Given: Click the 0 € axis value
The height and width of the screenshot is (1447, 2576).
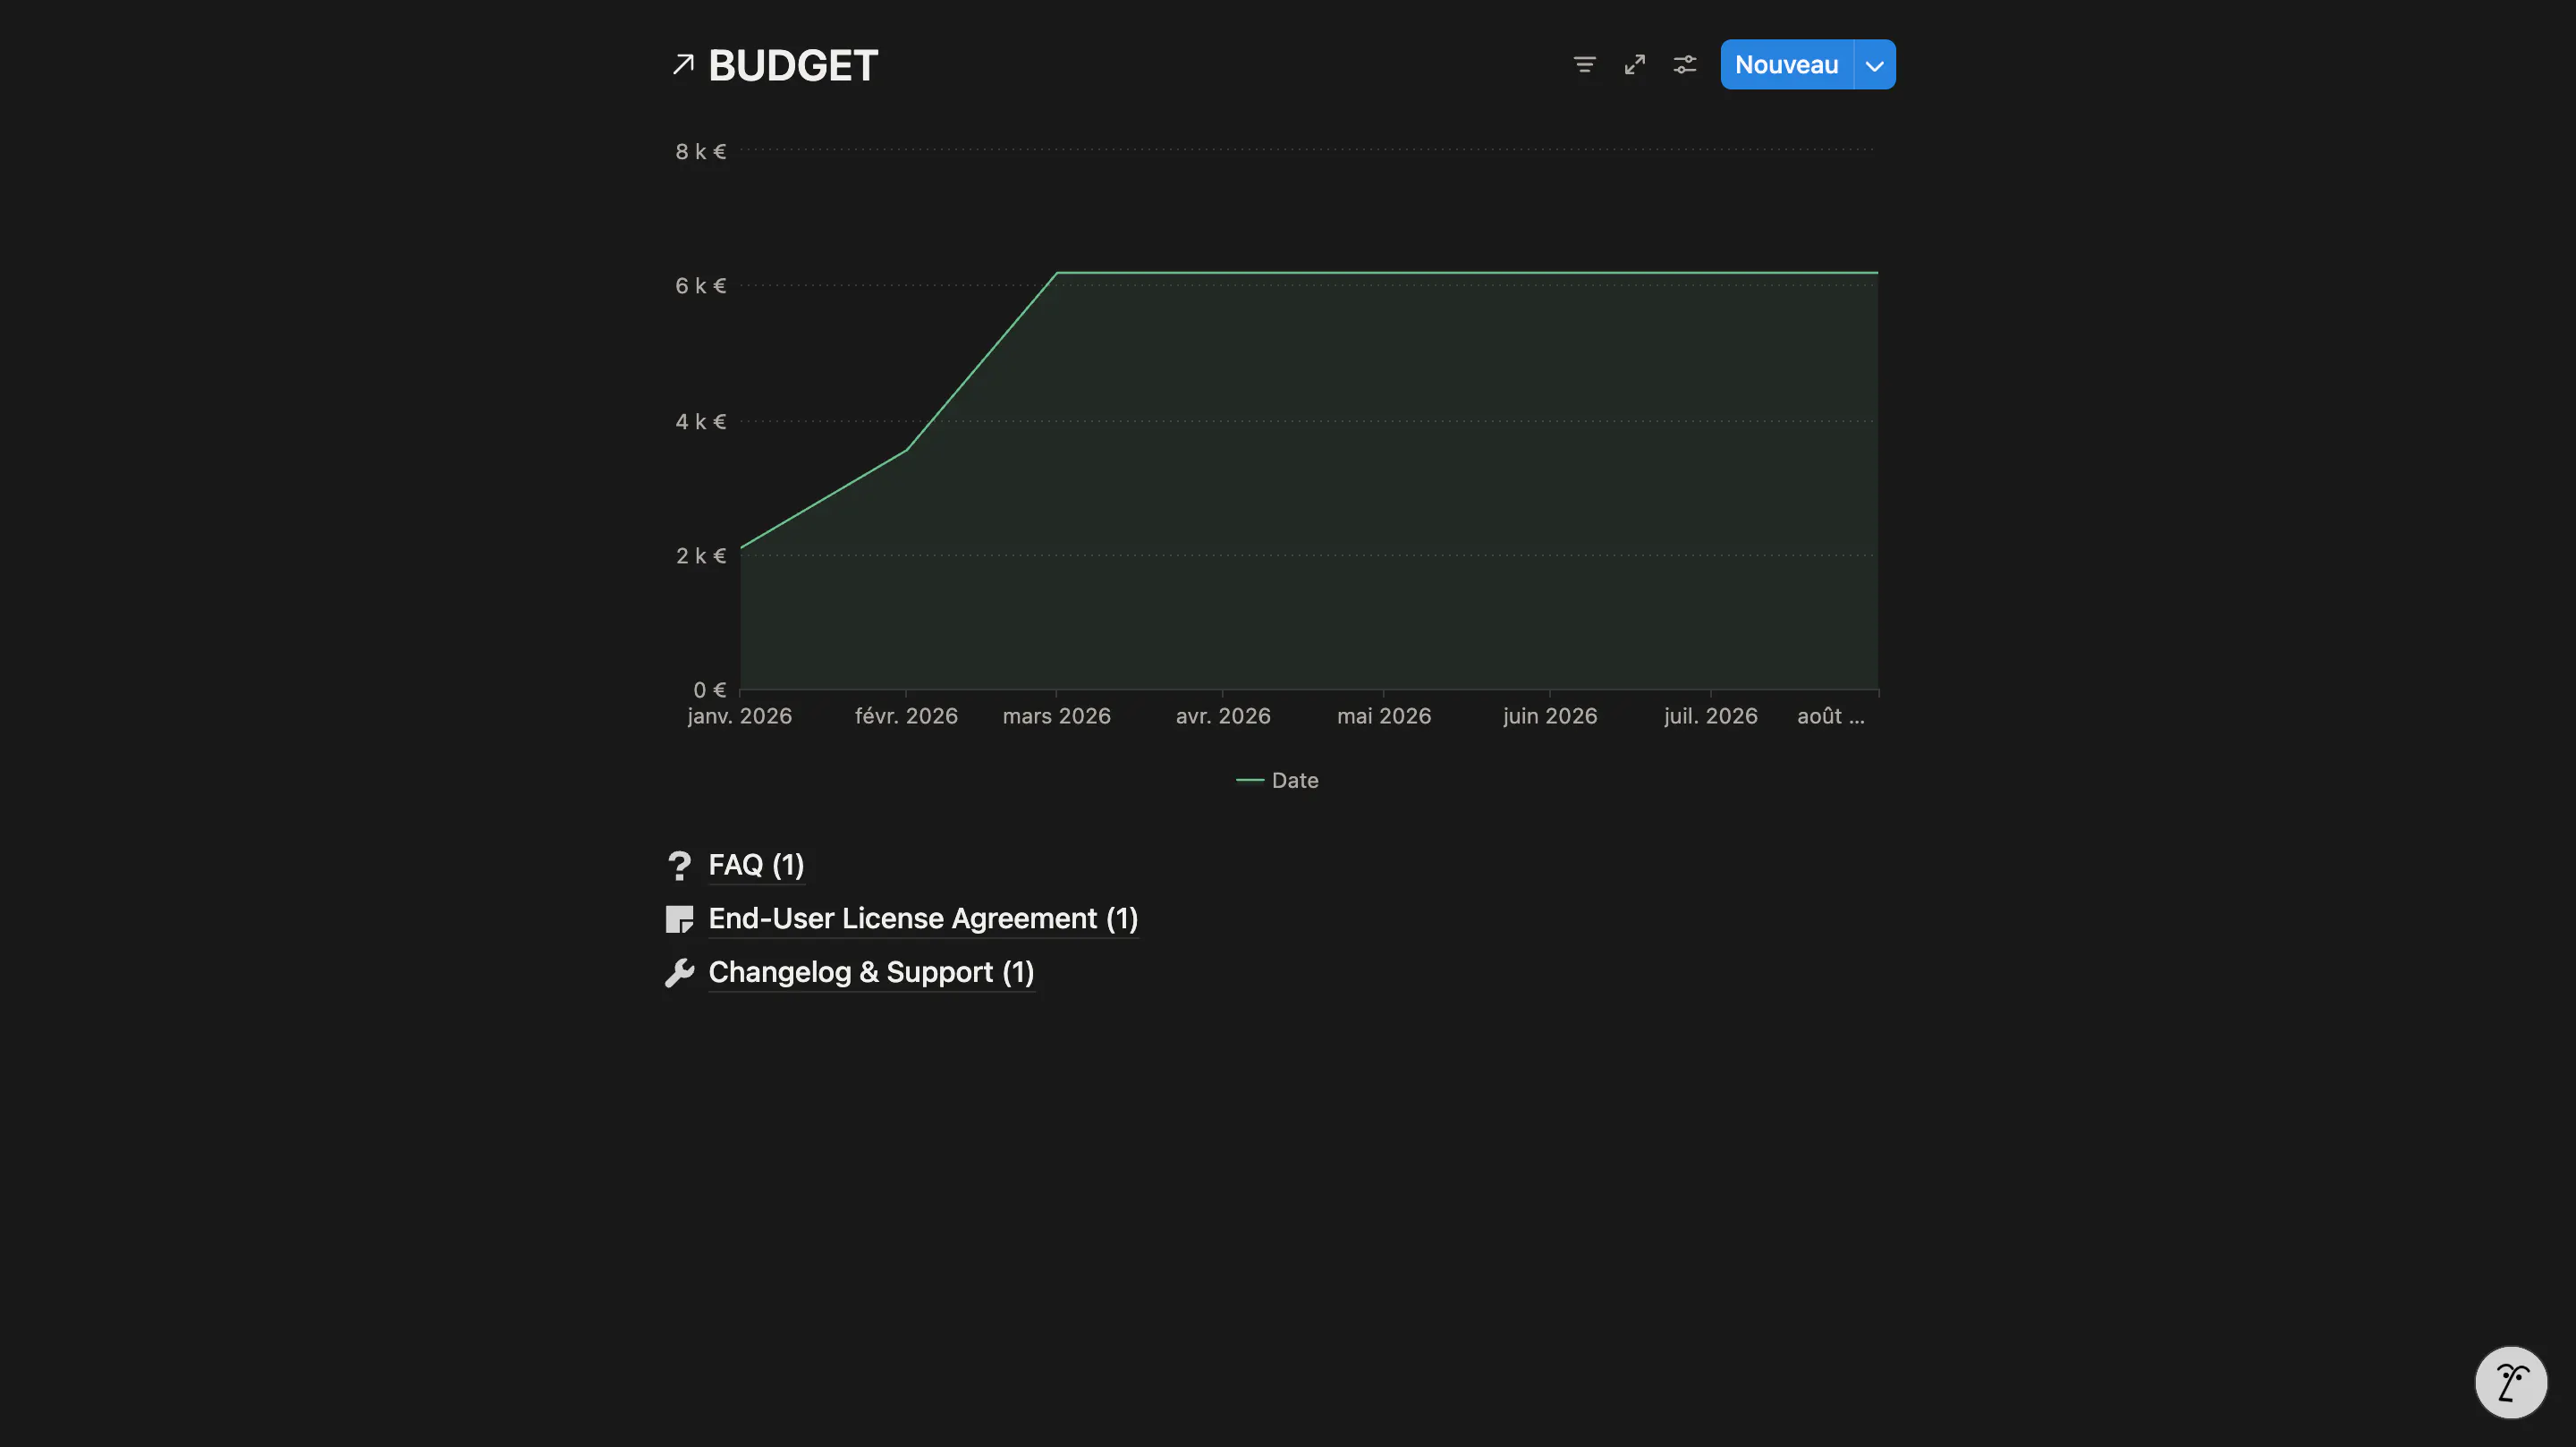Looking at the screenshot, I should pos(710,690).
